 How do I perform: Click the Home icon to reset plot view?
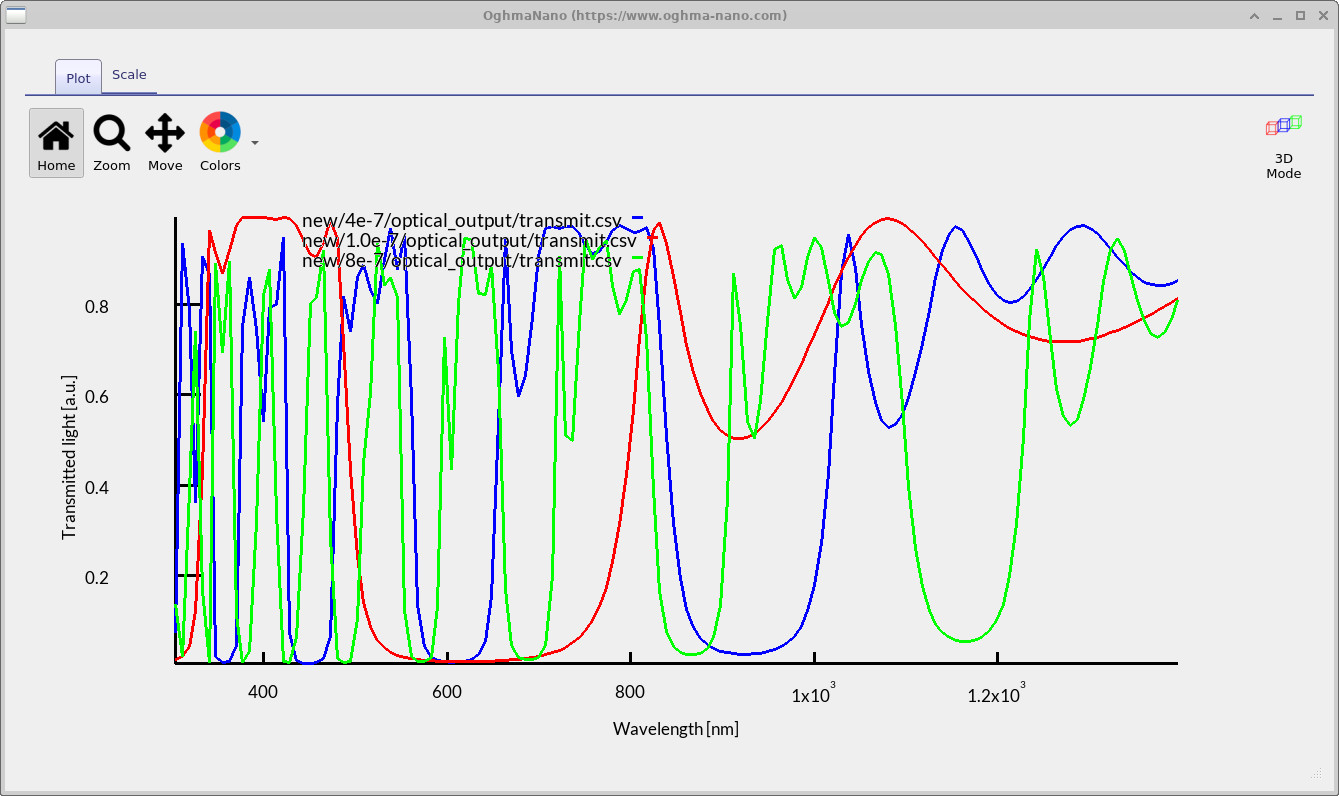(55, 142)
